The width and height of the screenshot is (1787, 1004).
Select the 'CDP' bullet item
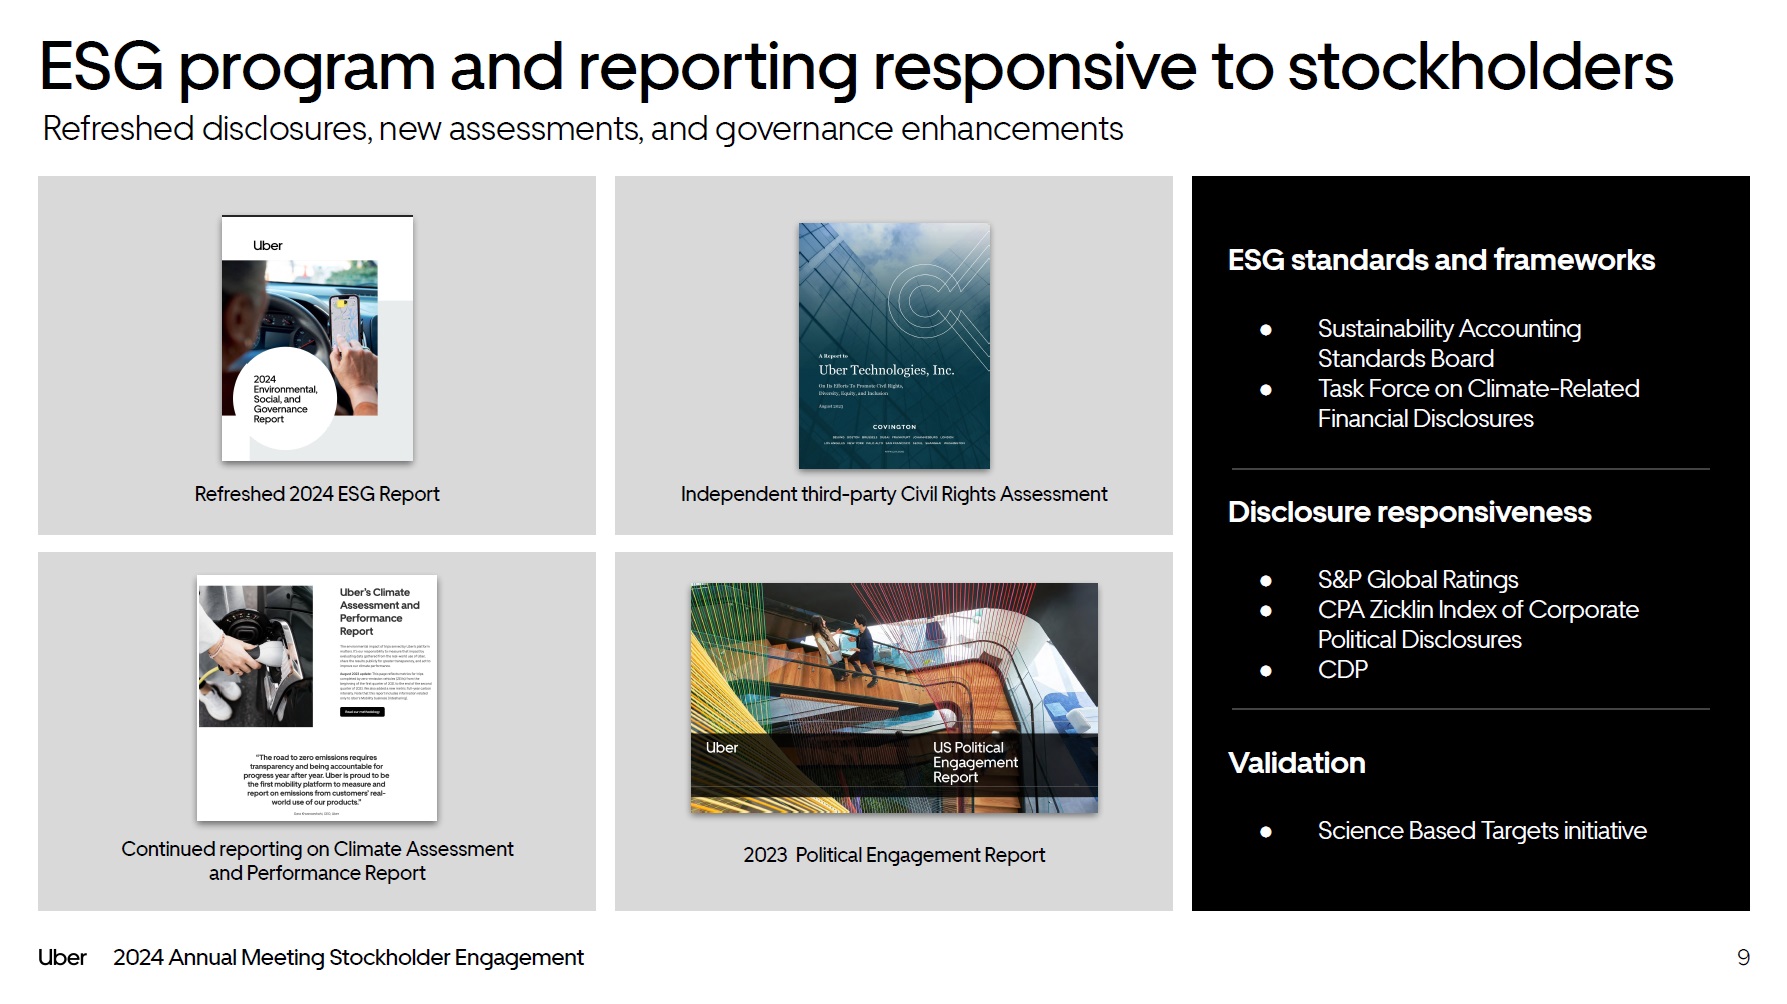coord(1342,670)
